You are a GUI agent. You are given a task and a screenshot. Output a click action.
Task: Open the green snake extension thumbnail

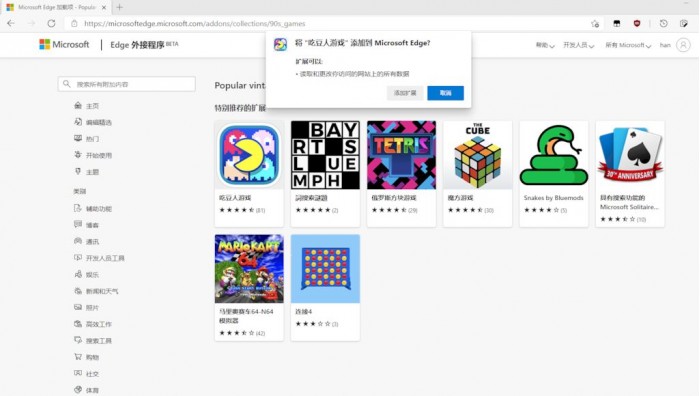click(554, 155)
